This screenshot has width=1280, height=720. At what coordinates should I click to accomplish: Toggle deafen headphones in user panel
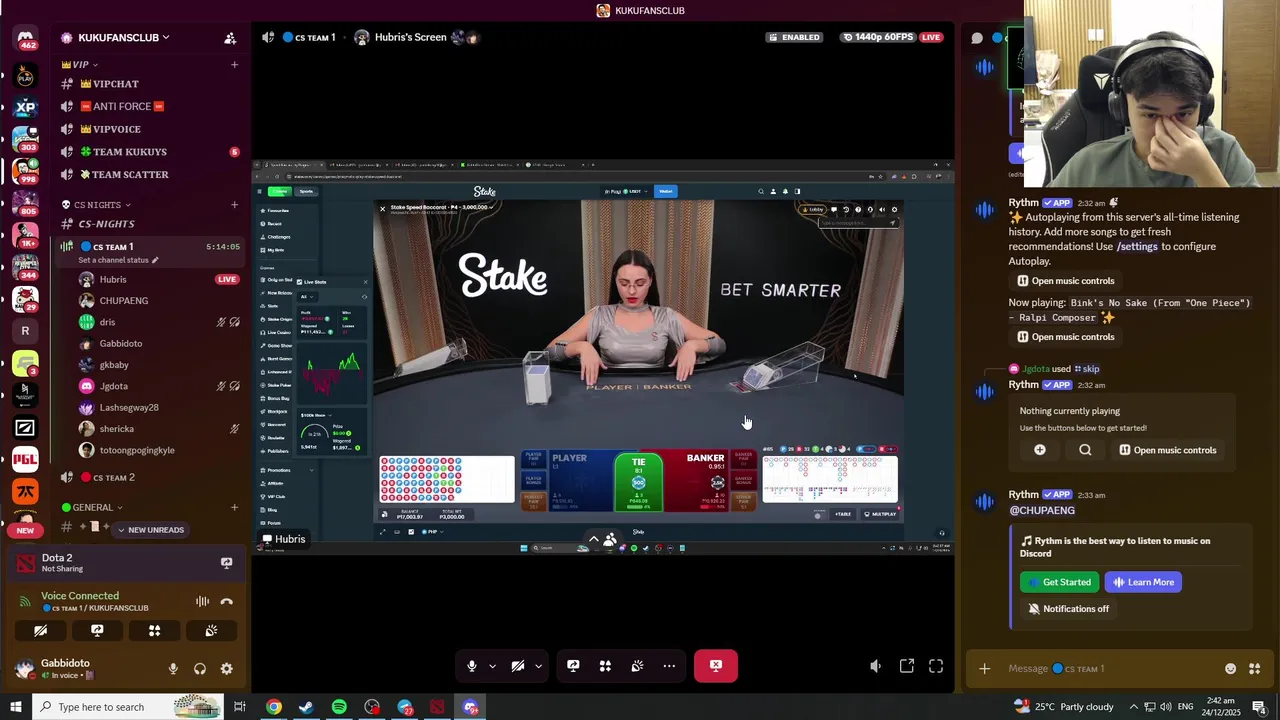(x=200, y=669)
